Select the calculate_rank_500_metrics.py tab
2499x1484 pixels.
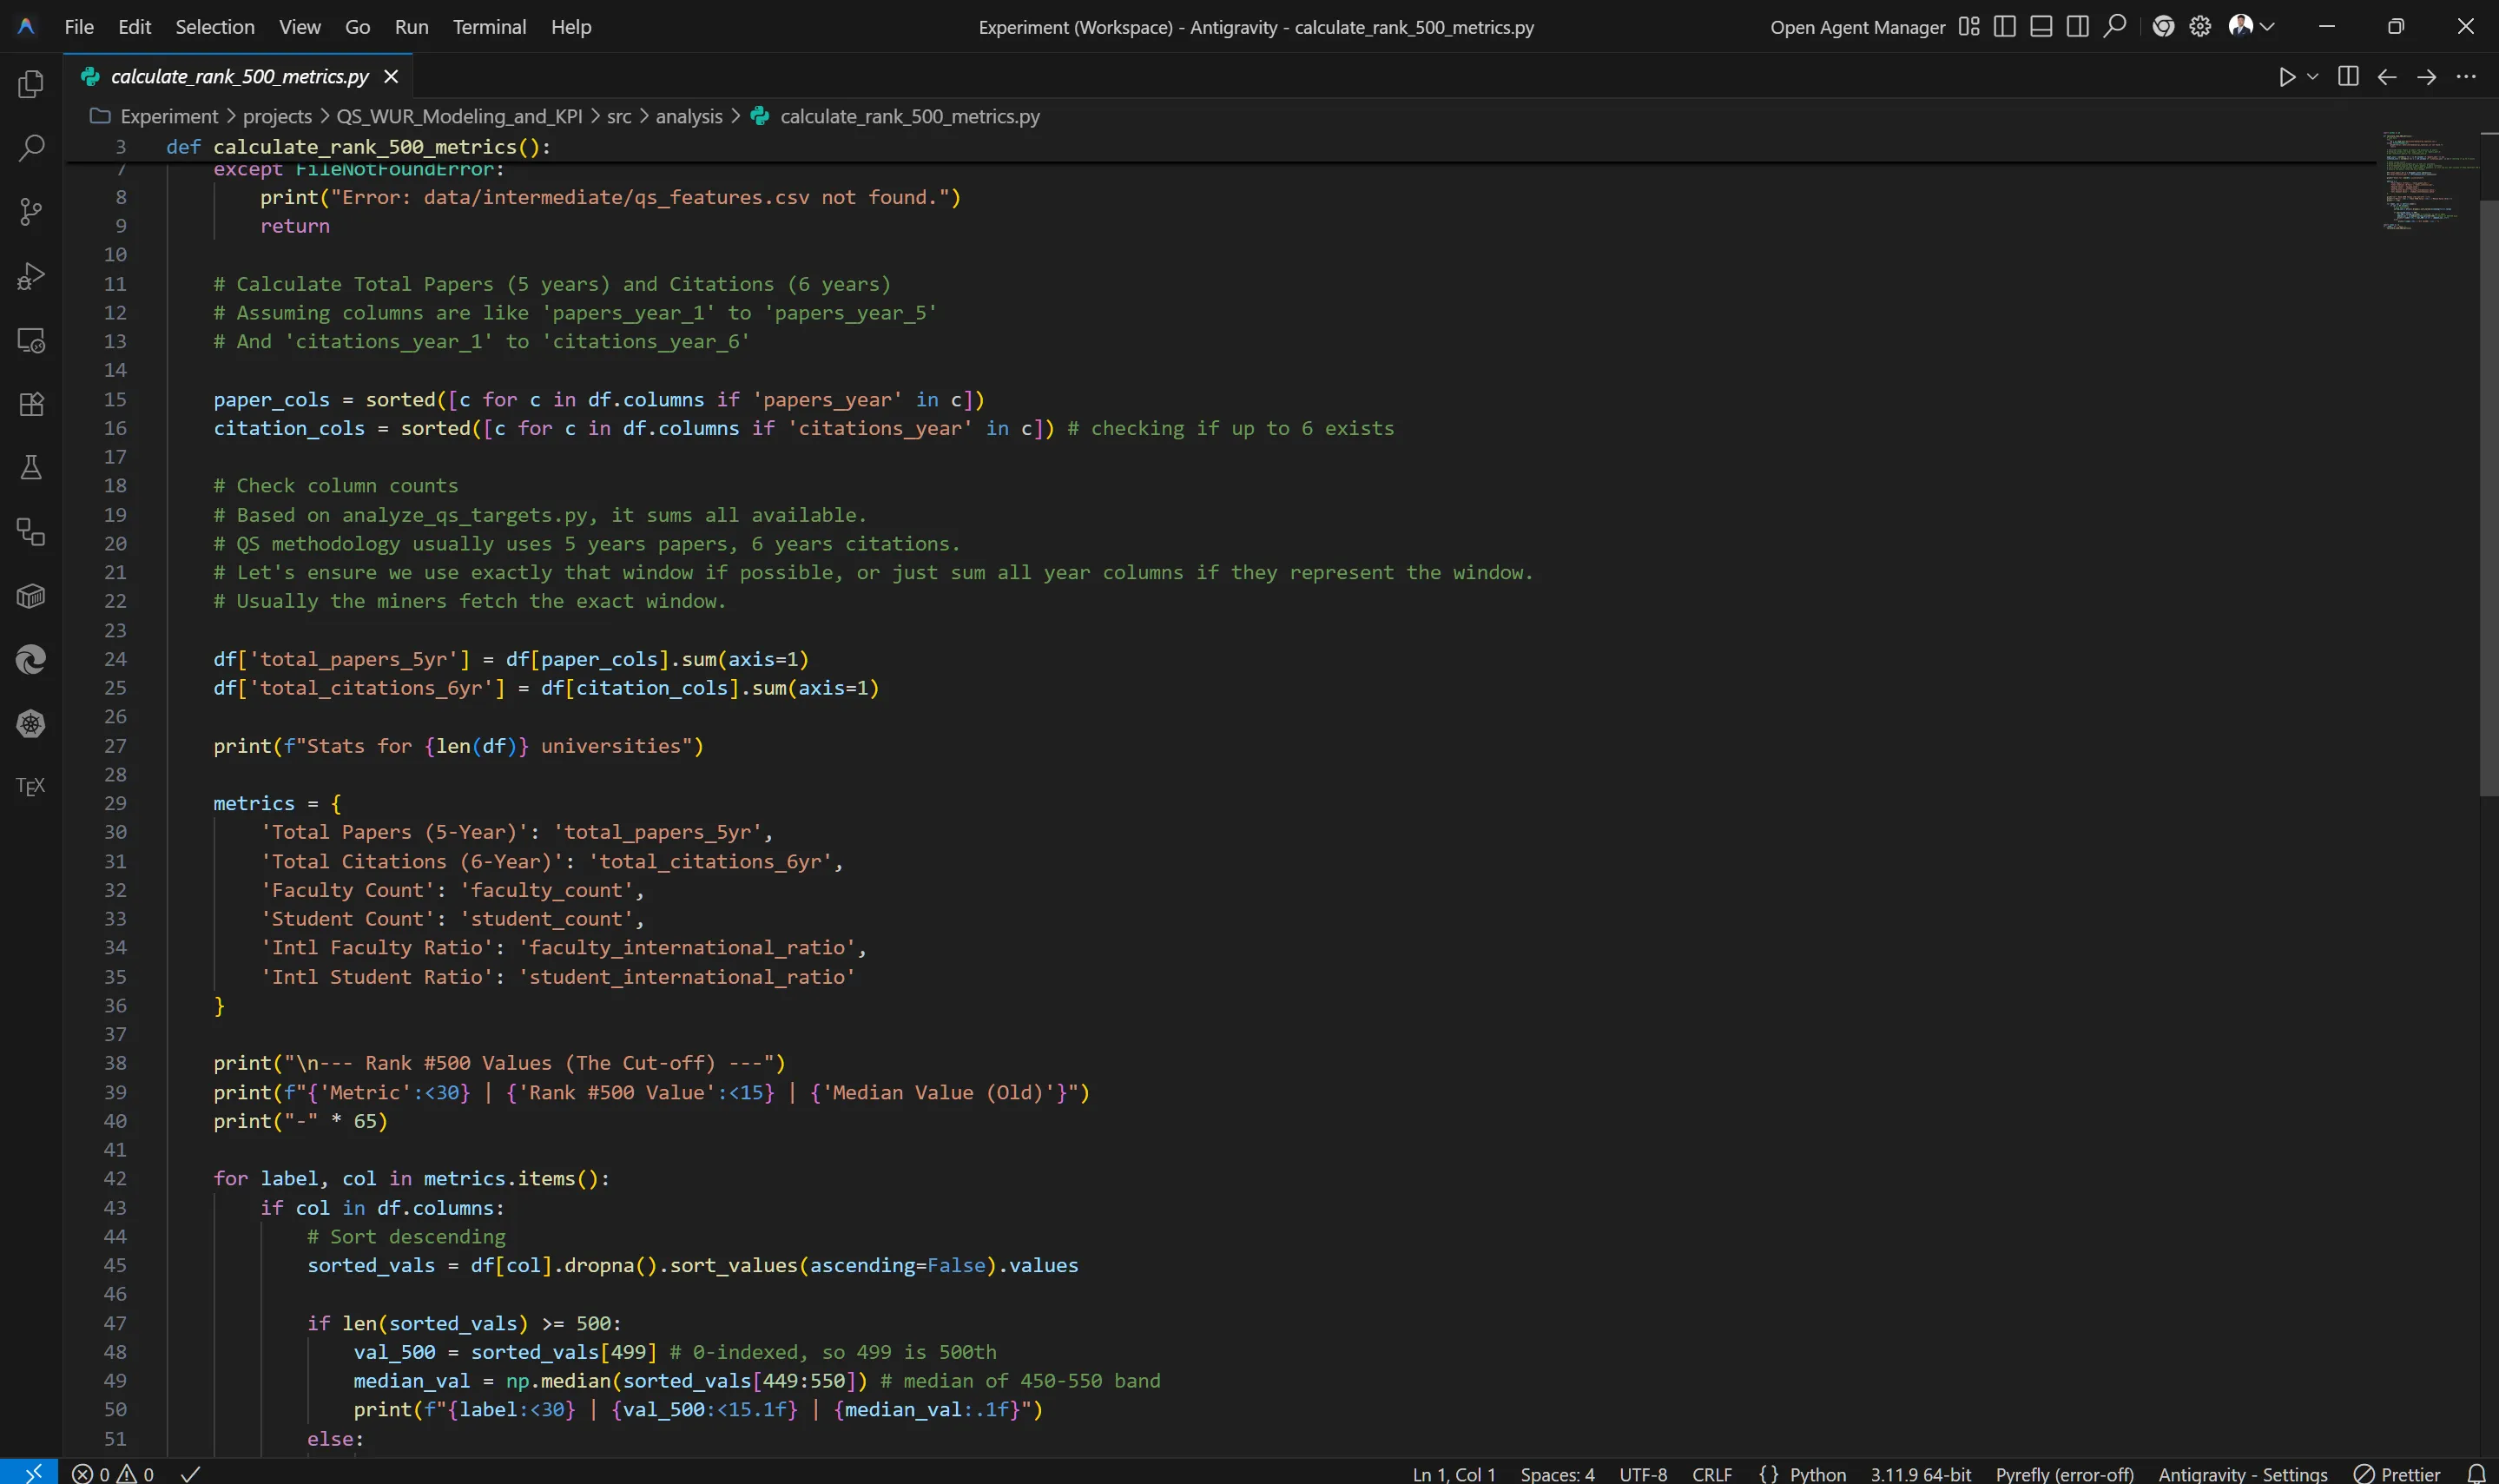pyautogui.click(x=240, y=77)
